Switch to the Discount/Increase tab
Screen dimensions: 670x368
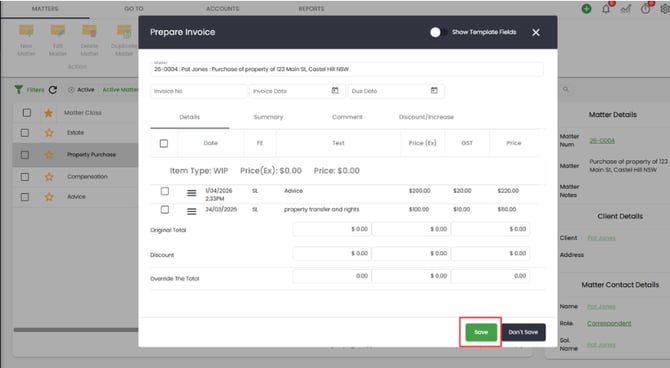click(x=426, y=117)
